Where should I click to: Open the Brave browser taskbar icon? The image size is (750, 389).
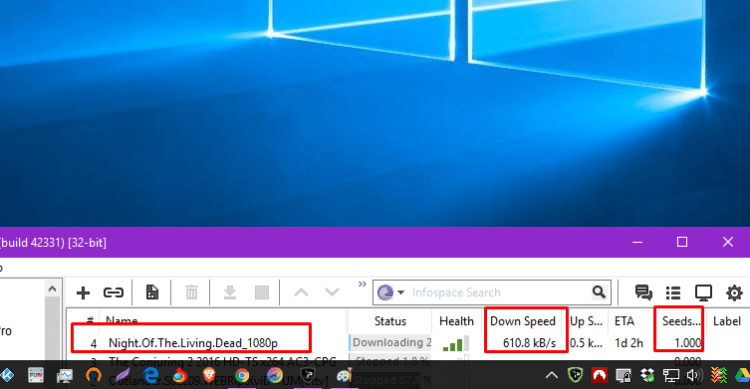coord(209,375)
